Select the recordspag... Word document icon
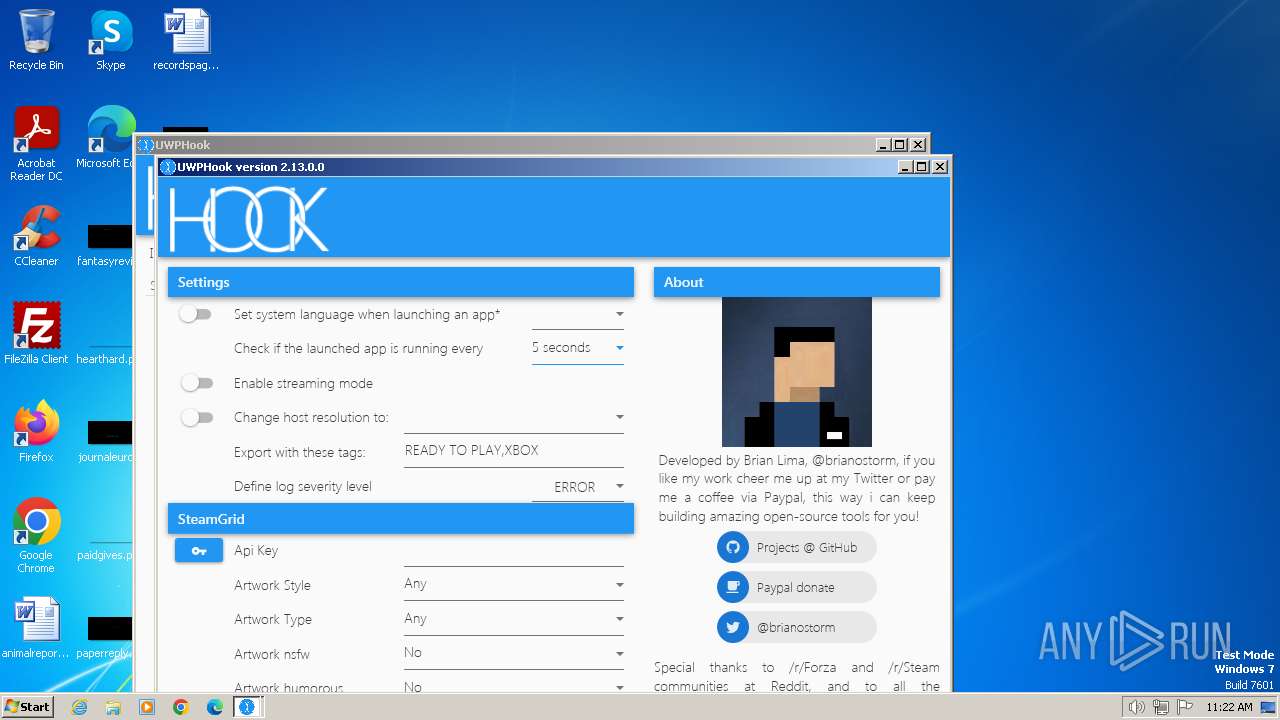The image size is (1280, 720). (186, 40)
